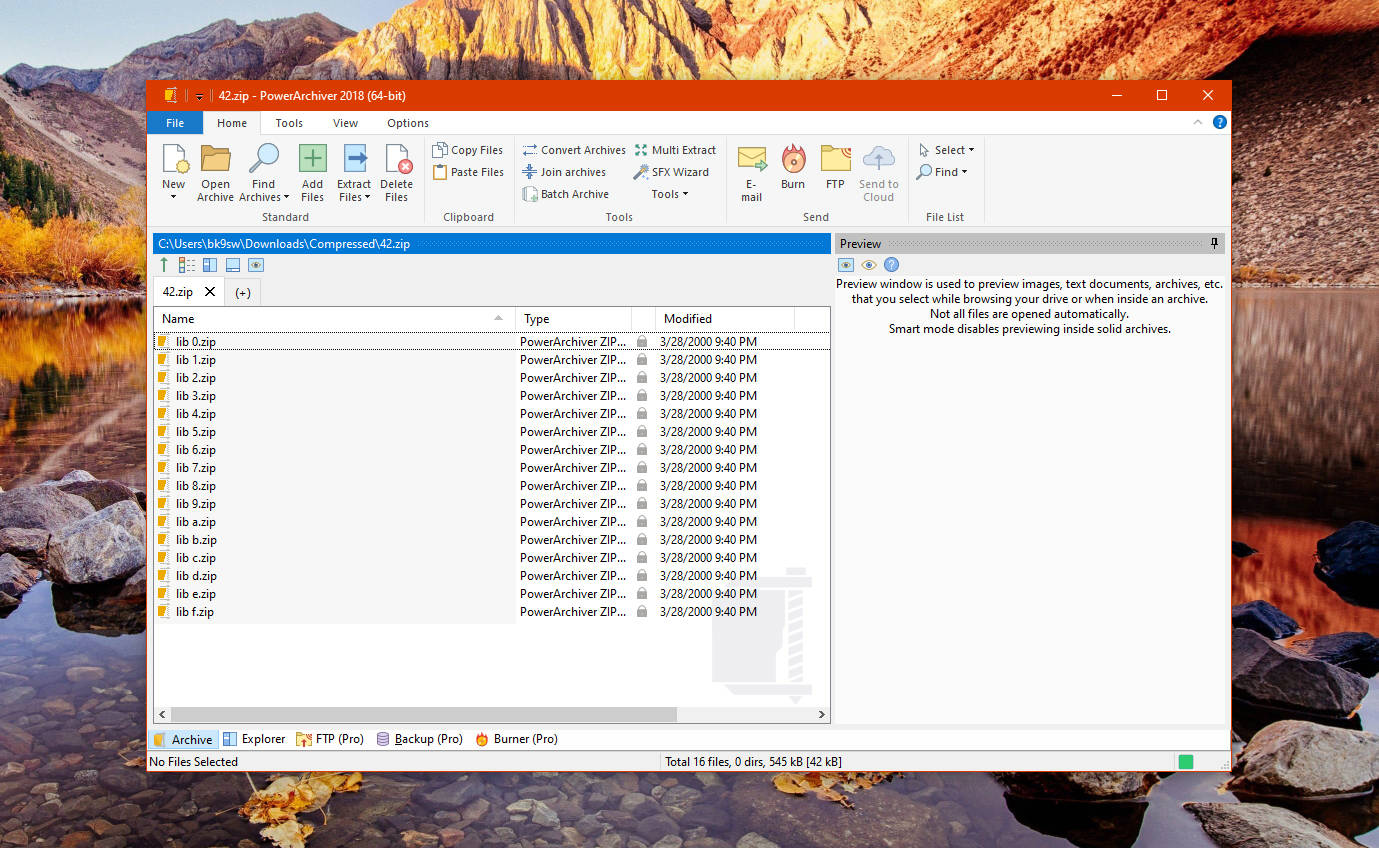Launch Join archives tool
The width and height of the screenshot is (1379, 848).
[564, 172]
